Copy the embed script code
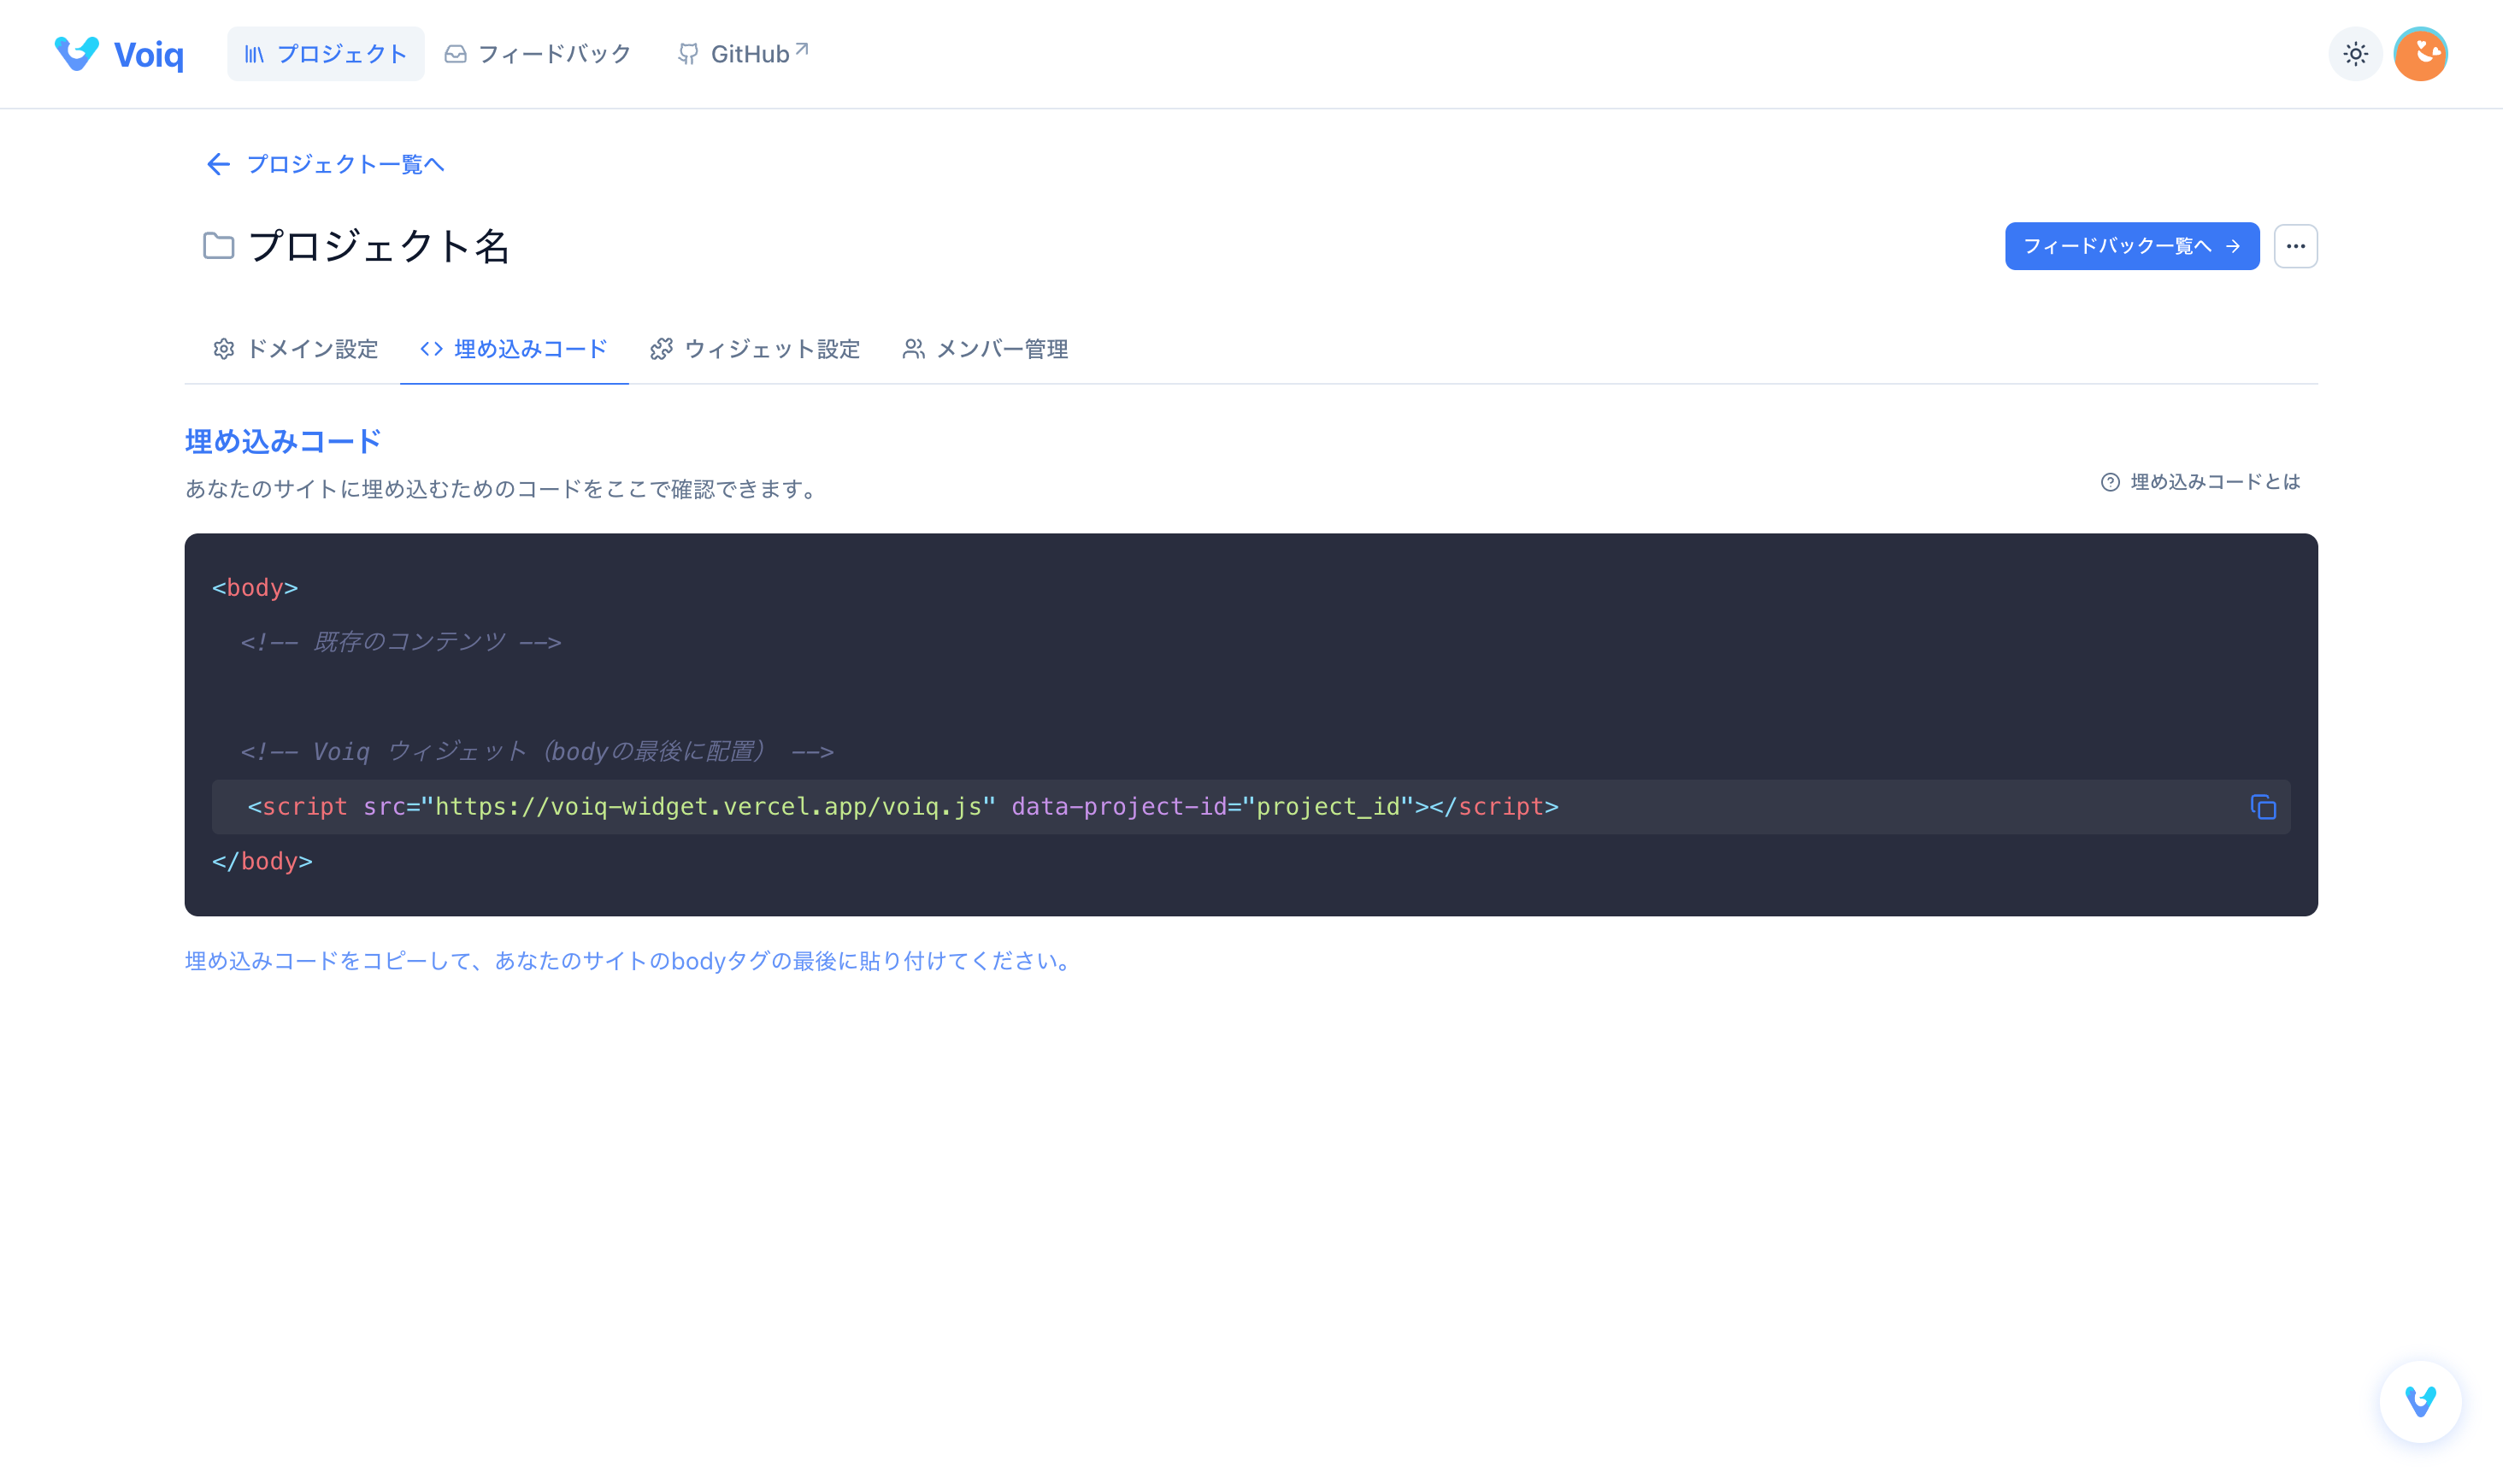2503x1484 pixels. [2262, 807]
